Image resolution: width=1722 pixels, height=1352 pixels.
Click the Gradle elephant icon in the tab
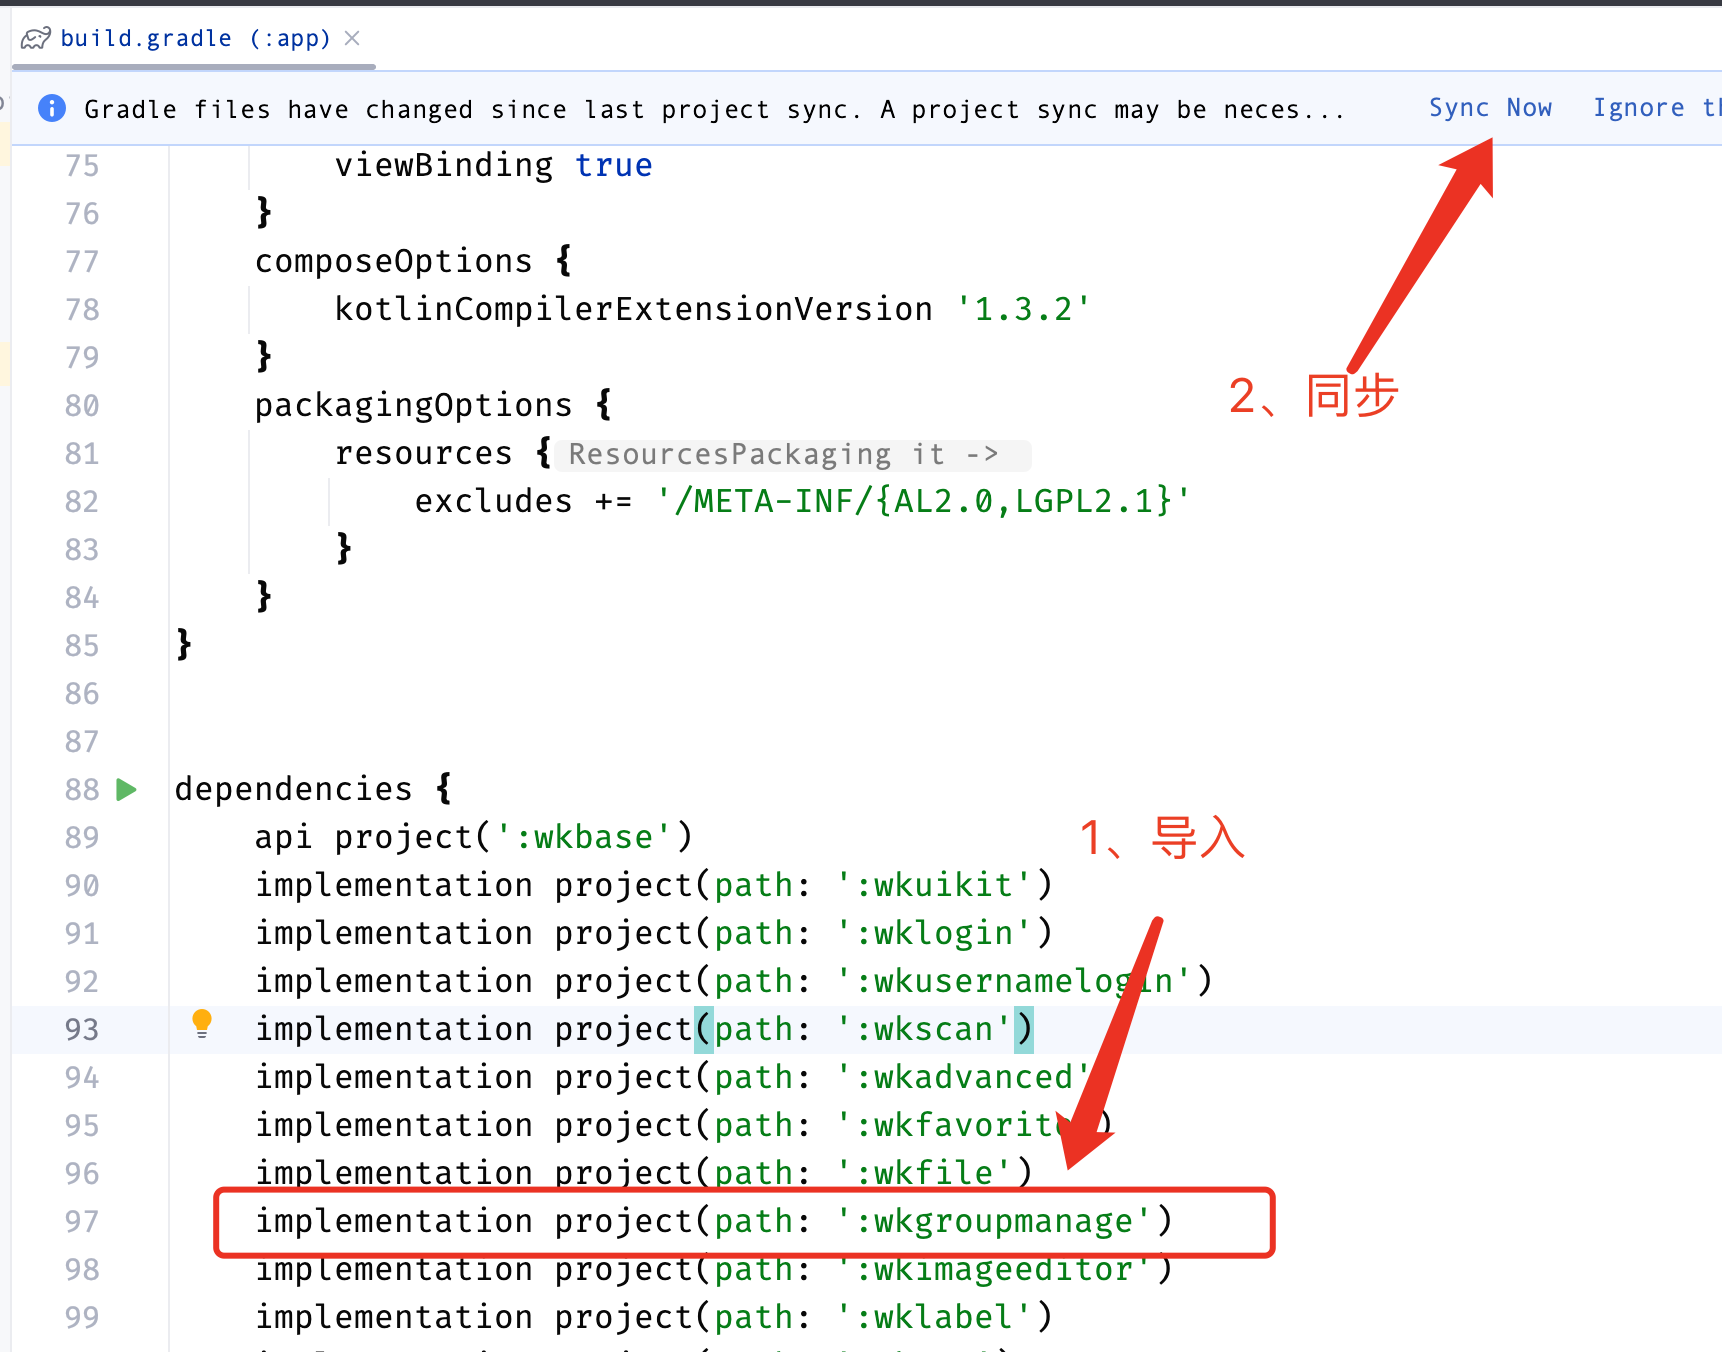click(35, 39)
